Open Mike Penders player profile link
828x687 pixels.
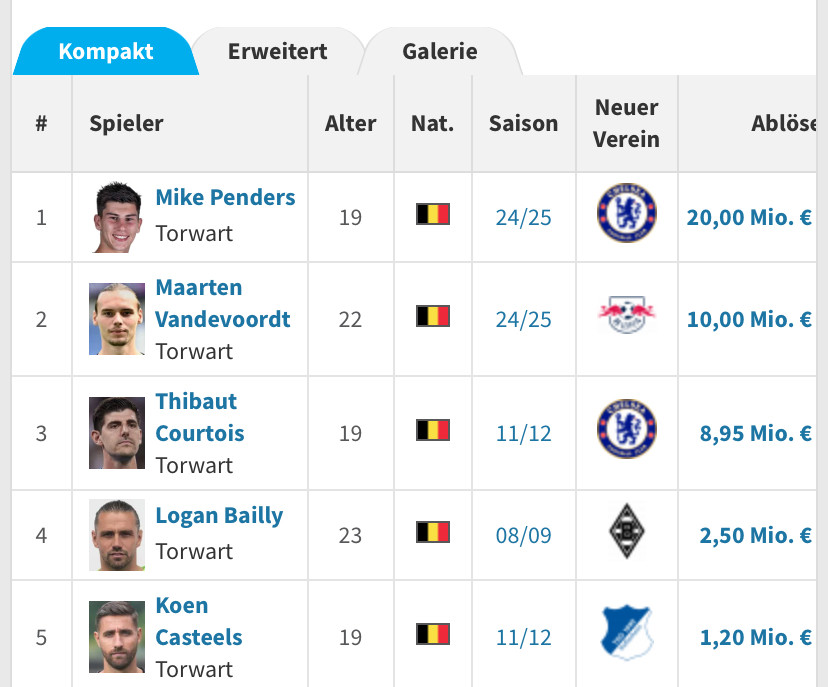[x=225, y=197]
